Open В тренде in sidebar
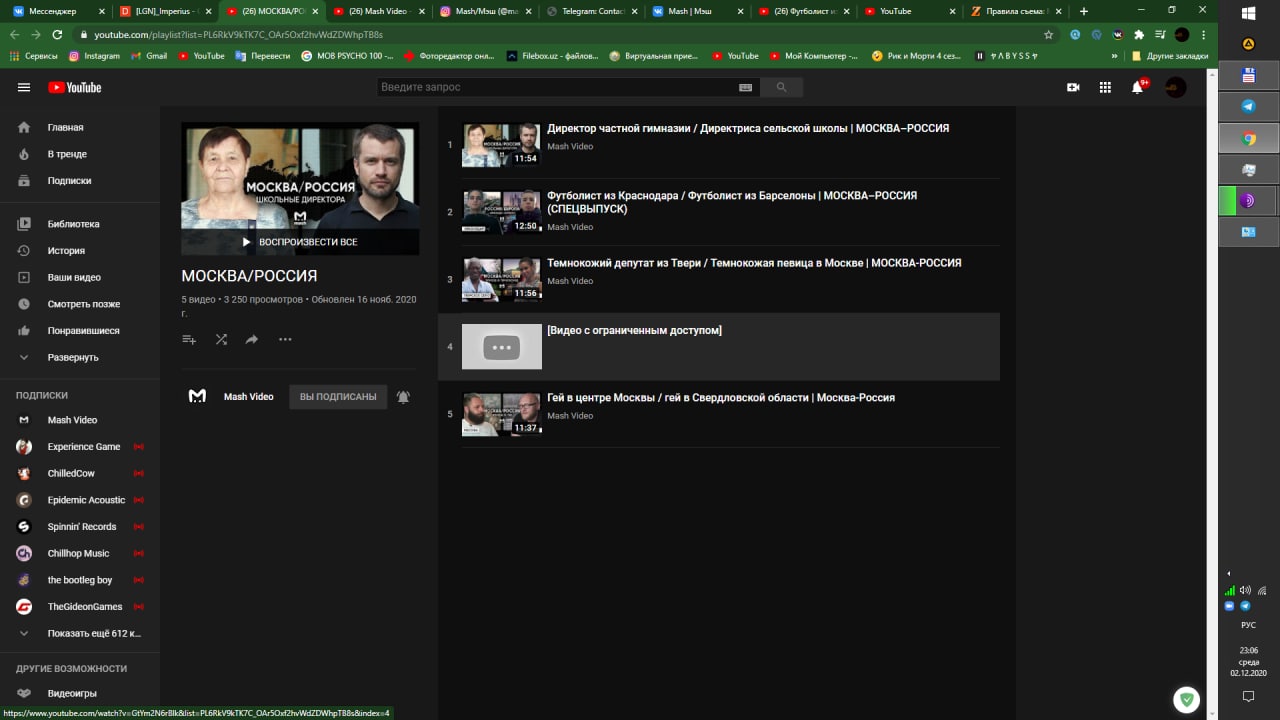Screen dimensions: 1280x720 pyautogui.click(x=80, y=154)
